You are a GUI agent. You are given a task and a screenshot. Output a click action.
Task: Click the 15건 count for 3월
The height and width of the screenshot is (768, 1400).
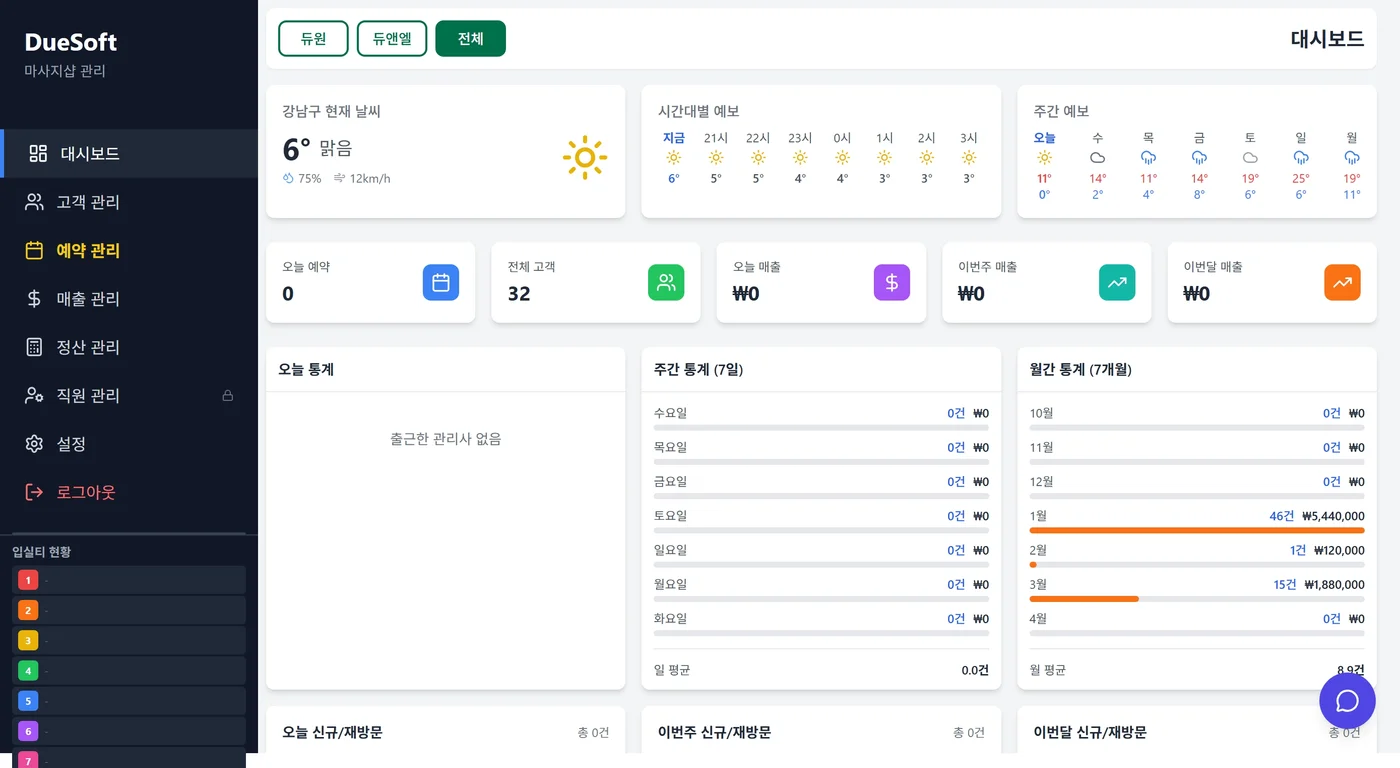click(1285, 585)
